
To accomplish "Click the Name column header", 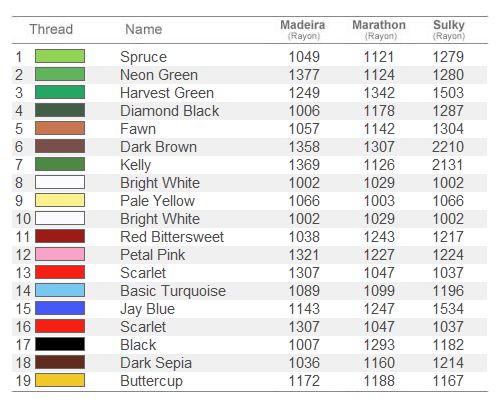I will click(x=144, y=29).
